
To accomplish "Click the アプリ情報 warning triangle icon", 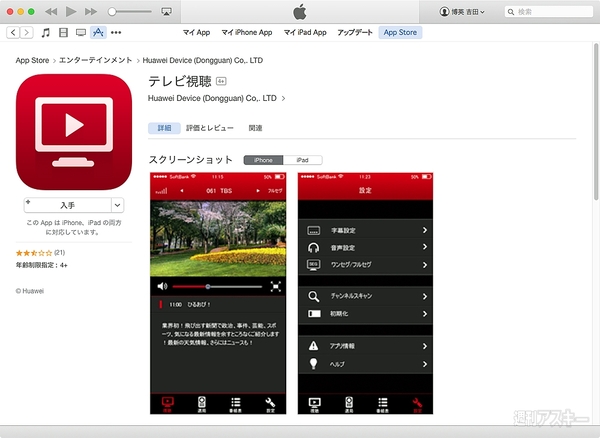I will click(313, 346).
